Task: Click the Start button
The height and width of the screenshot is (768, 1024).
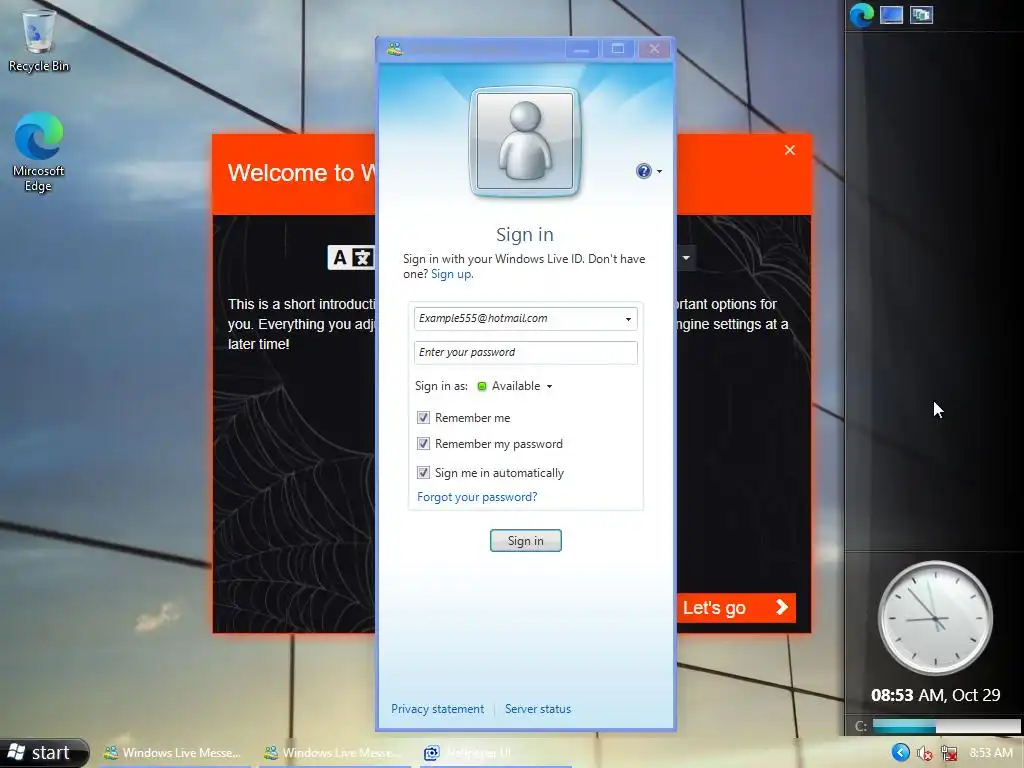Action: pyautogui.click(x=43, y=753)
